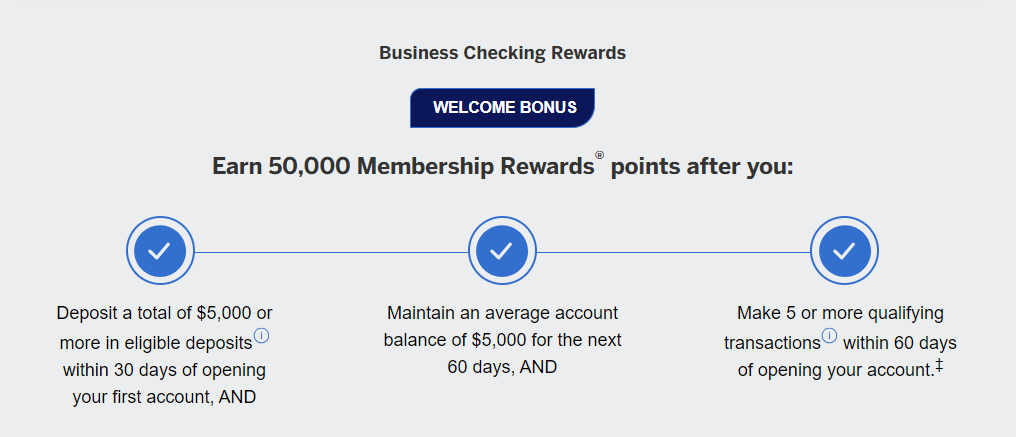Click the line connecting second and third checkmarks

click(673, 252)
